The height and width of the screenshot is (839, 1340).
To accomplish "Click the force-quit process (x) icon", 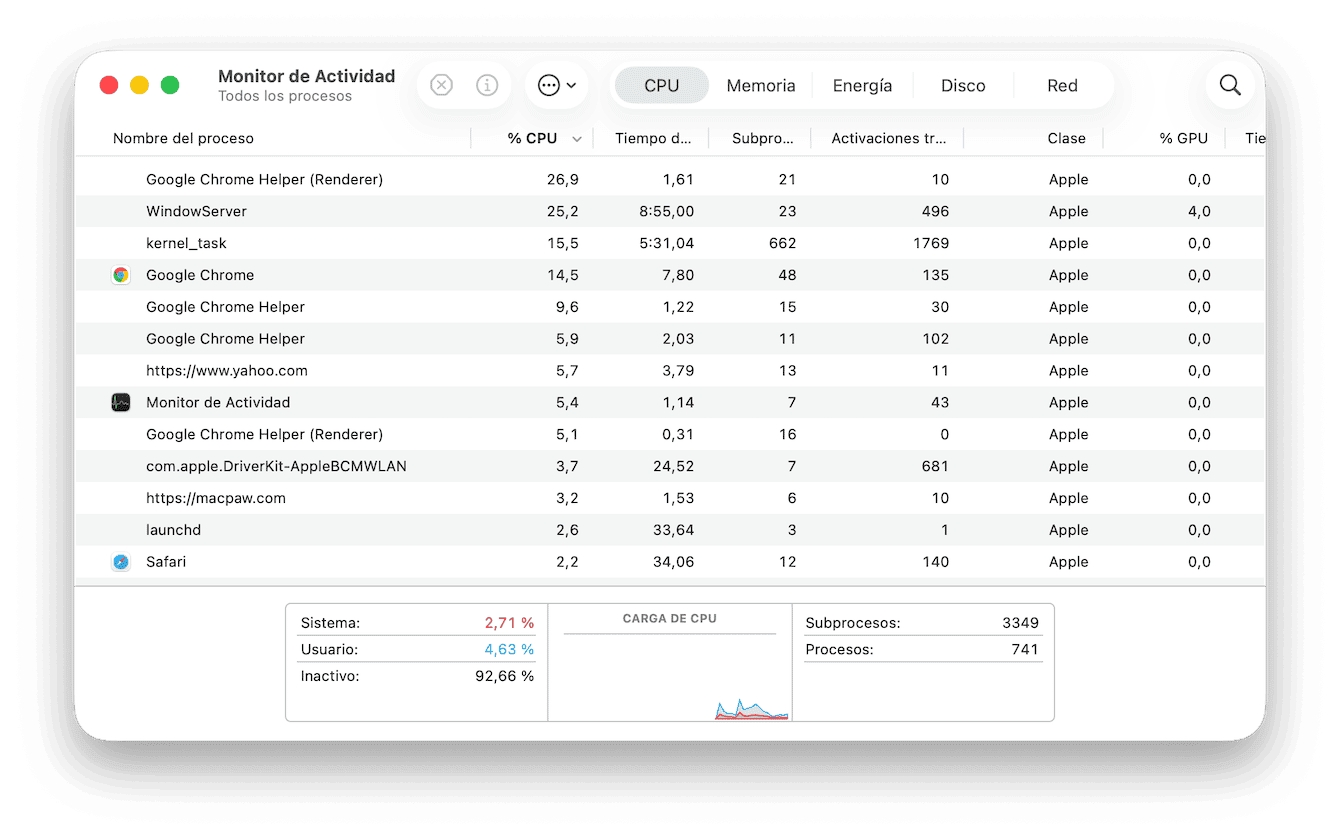I will (x=441, y=85).
